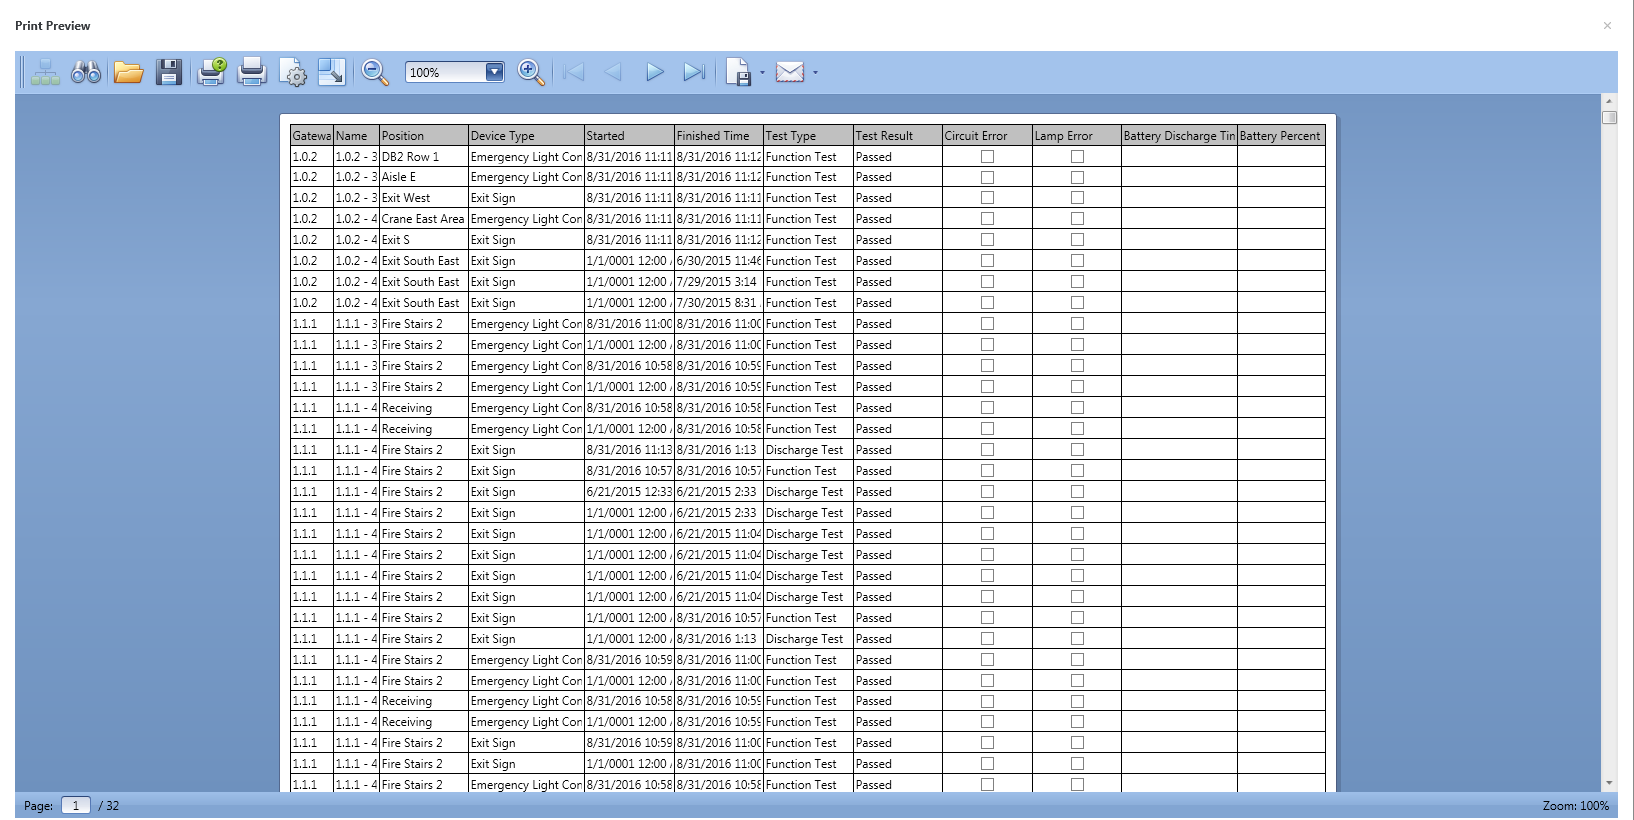Save the report with floppy disk icon

coord(169,72)
